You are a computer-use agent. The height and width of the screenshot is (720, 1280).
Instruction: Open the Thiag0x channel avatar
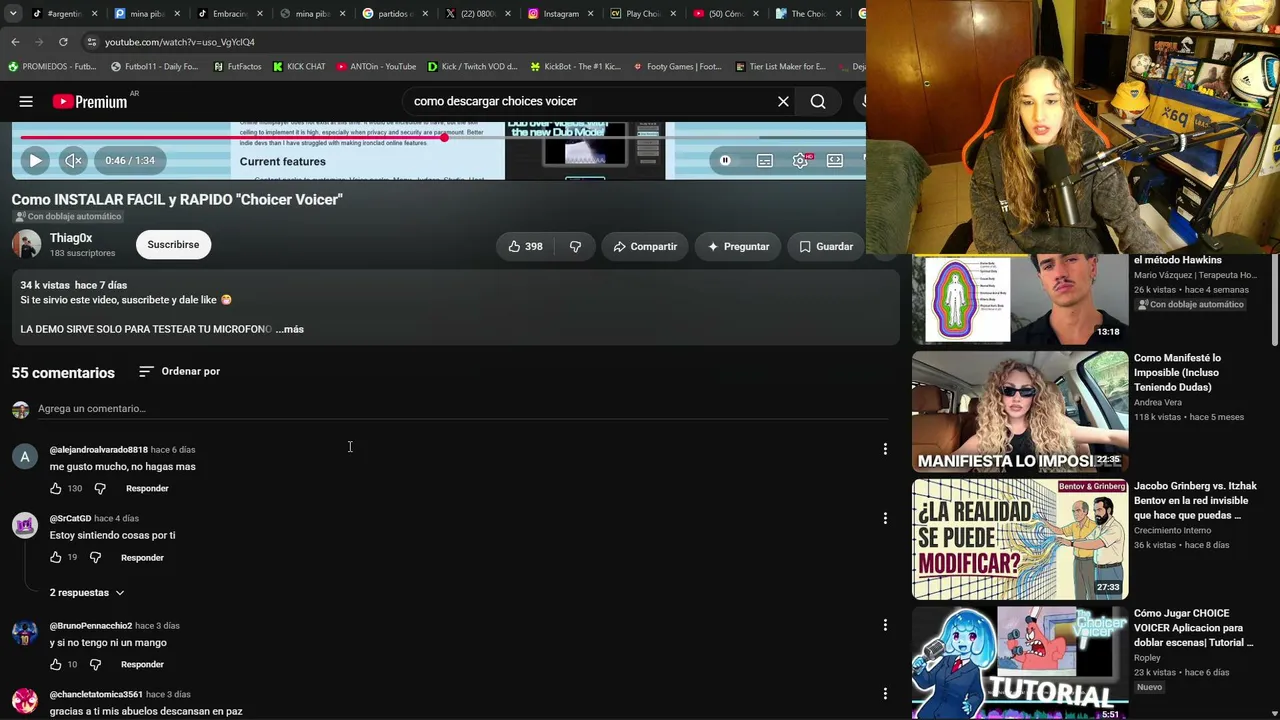click(26, 244)
